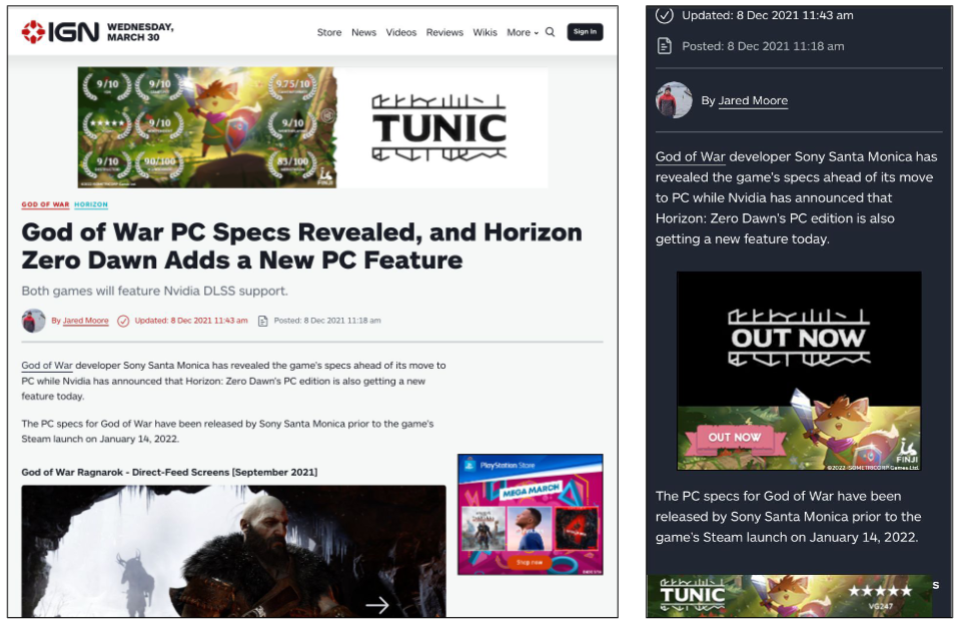This screenshot has height=624, width=960.
Task: Click Jared Moore author avatar in desktop article
Action: [x=33, y=321]
